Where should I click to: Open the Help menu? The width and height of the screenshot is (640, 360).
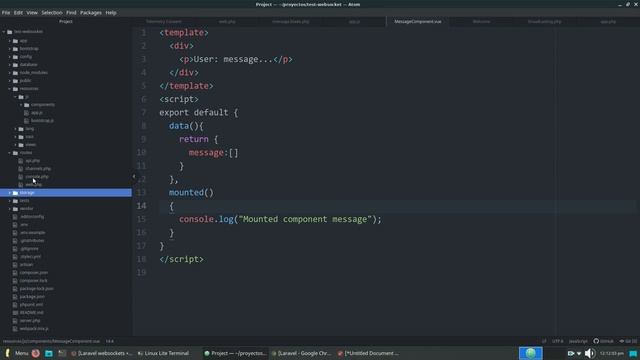coord(111,13)
